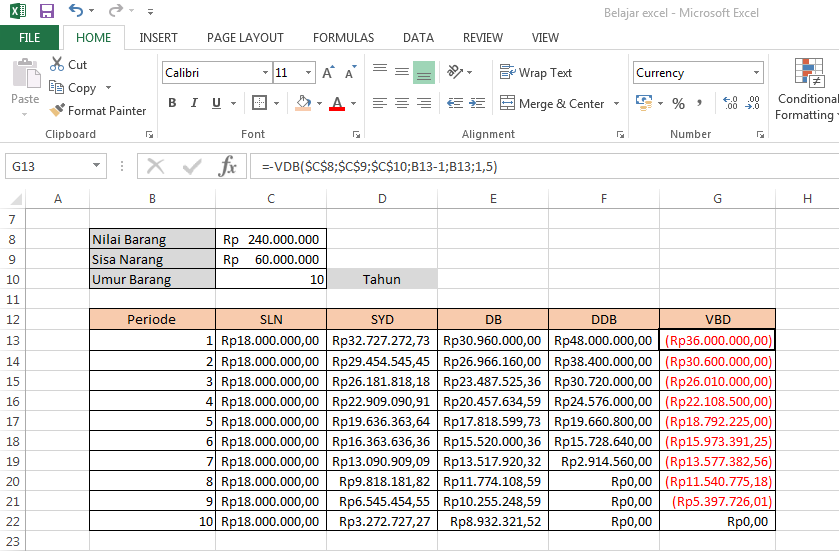Open Clipboard group dialog launcher

click(149, 134)
